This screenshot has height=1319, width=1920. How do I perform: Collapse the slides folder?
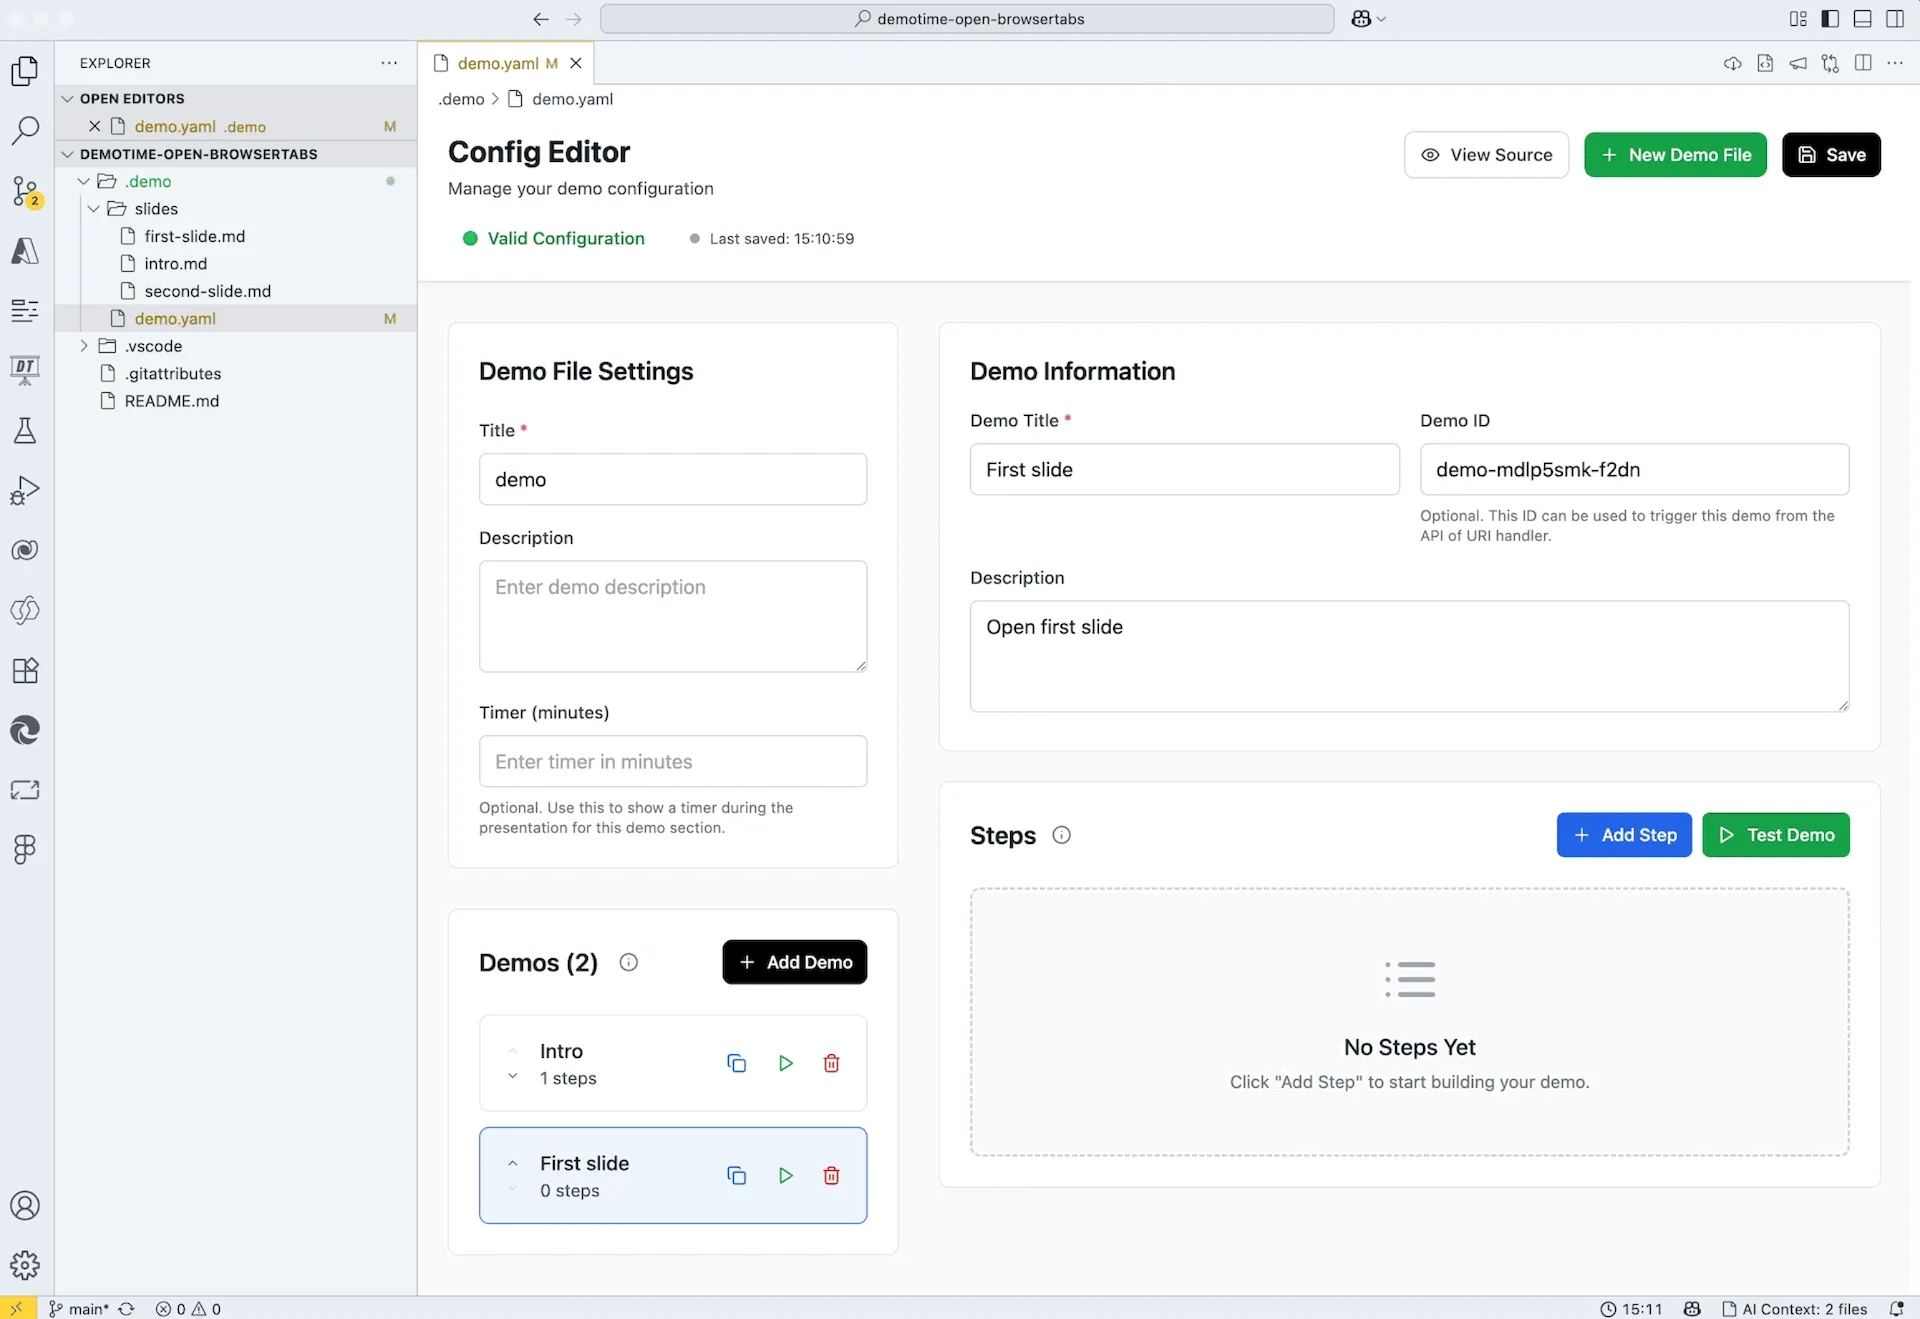(x=94, y=209)
